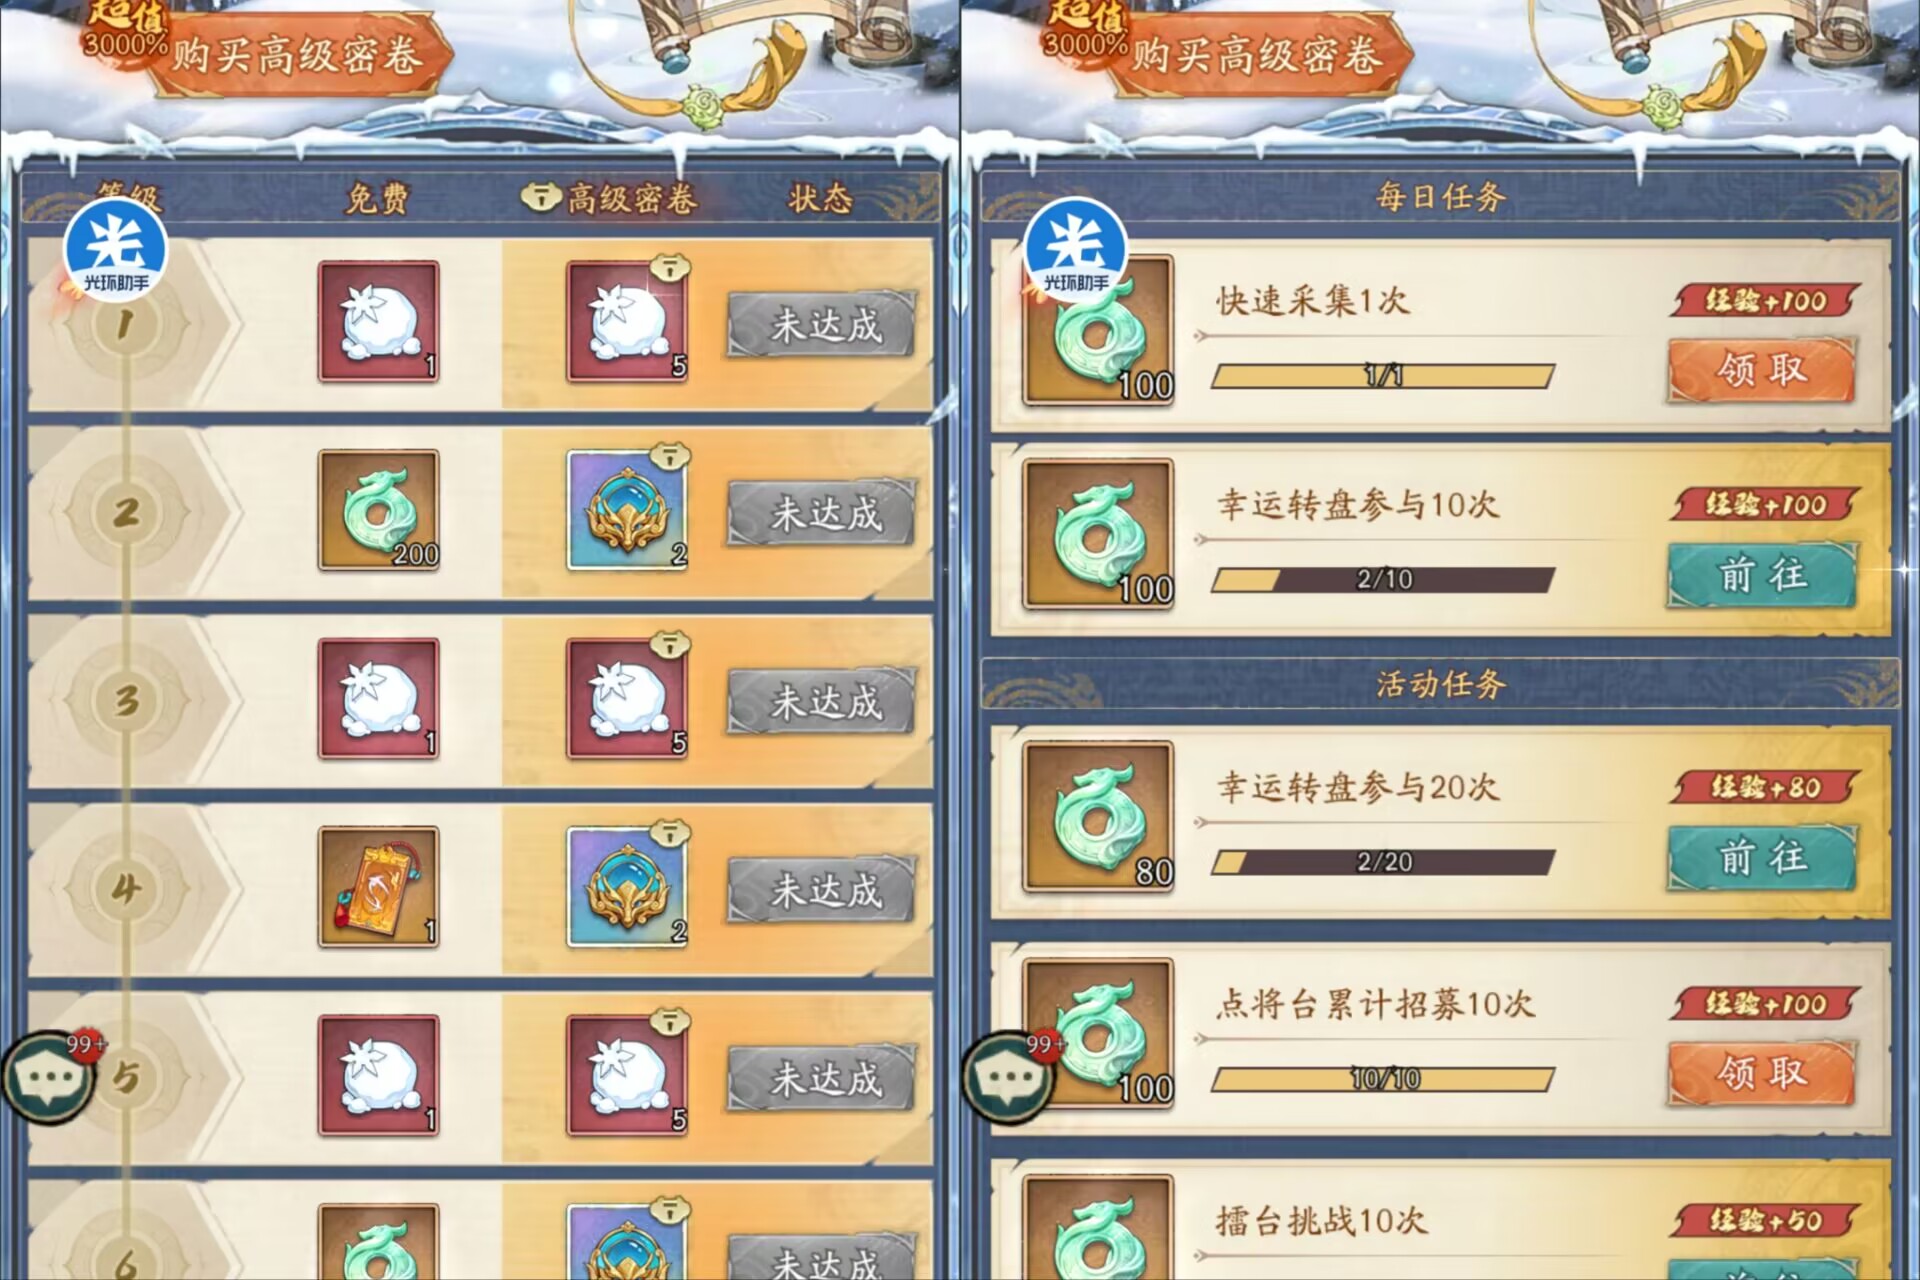Image resolution: width=1920 pixels, height=1280 pixels.
Task: Open the chat bubble on the left panel
Action: [48, 1077]
